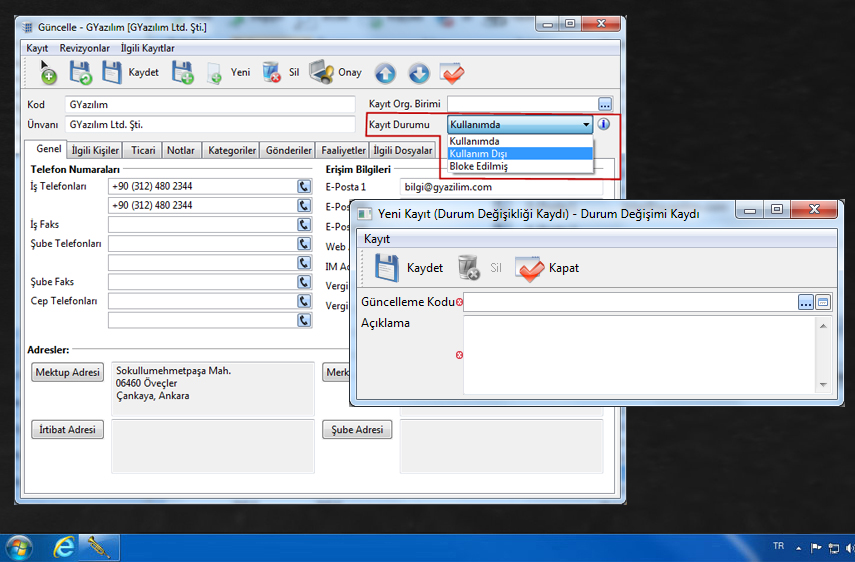Click the phone icon in İş Faks row
This screenshot has height=562, width=855.
point(304,224)
